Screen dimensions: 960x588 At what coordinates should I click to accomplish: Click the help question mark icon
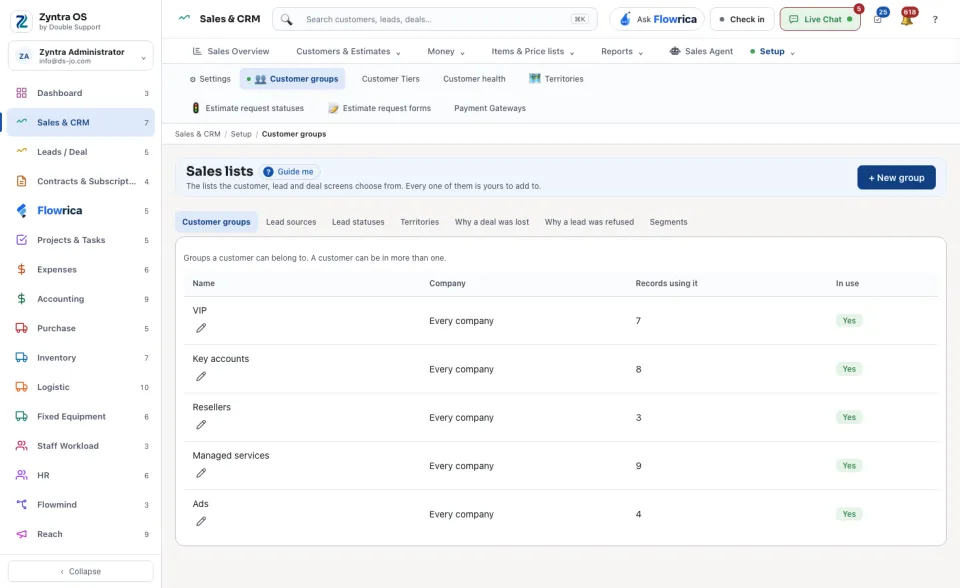[x=935, y=20]
